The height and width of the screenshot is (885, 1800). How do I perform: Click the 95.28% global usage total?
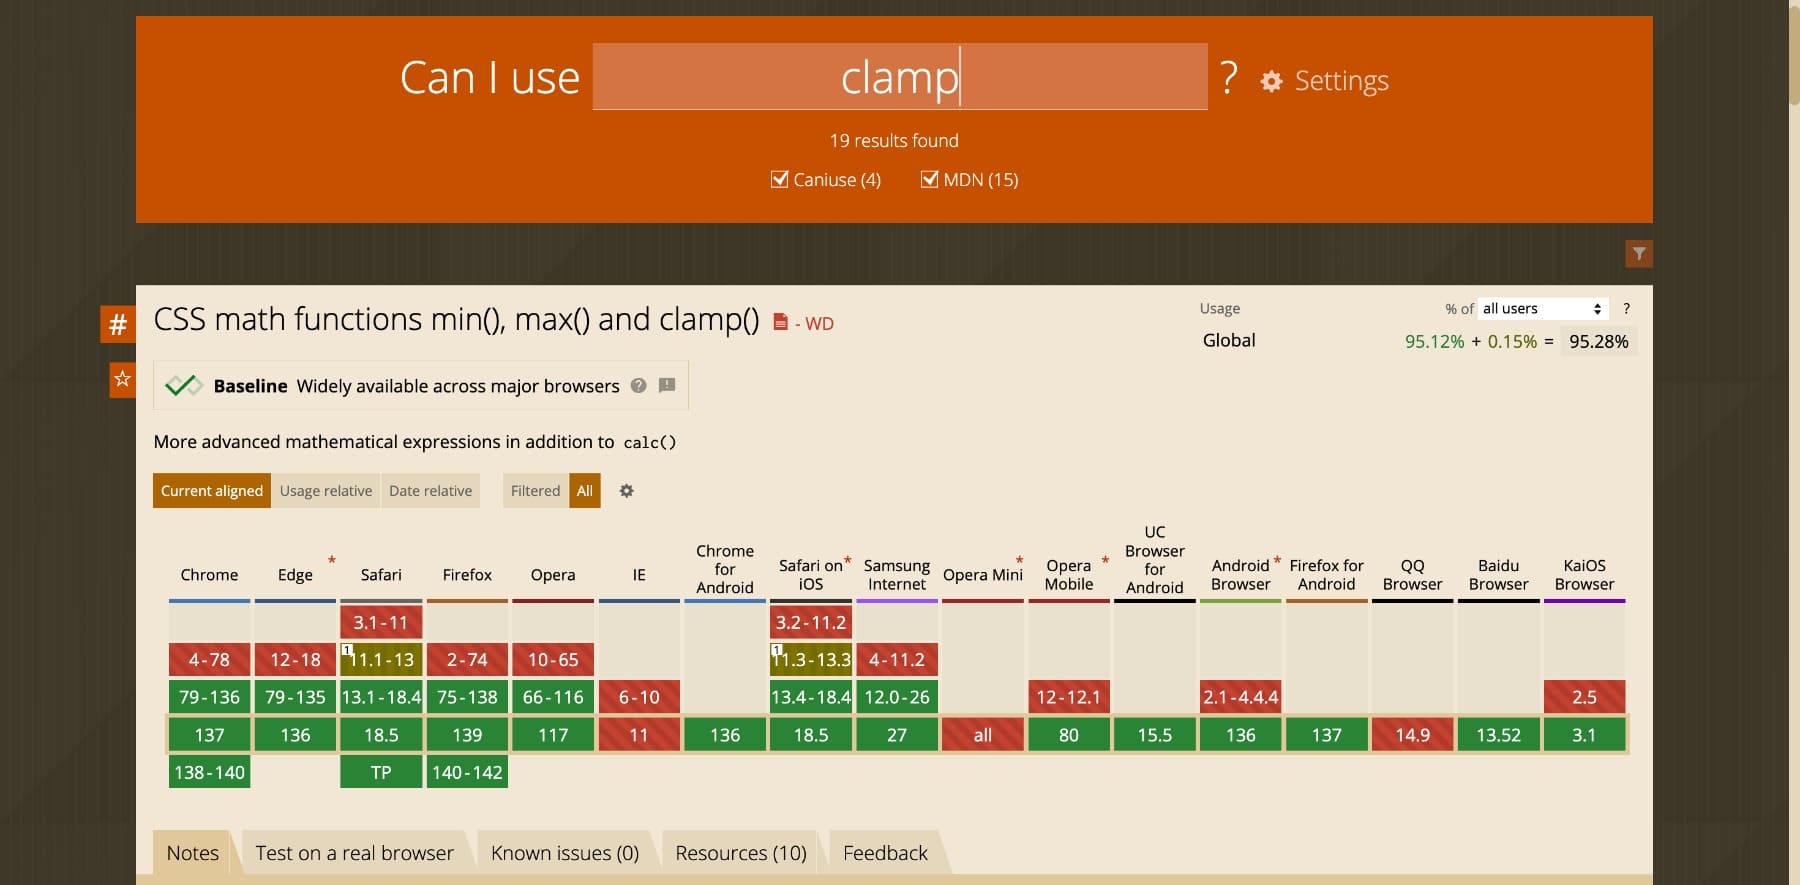[1599, 341]
